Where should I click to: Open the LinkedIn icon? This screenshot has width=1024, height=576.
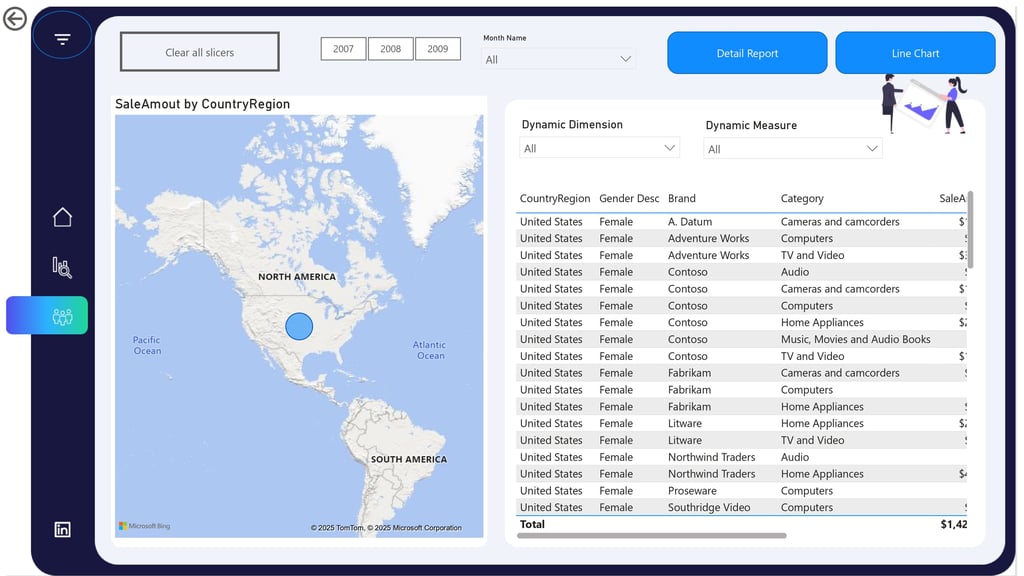click(63, 530)
